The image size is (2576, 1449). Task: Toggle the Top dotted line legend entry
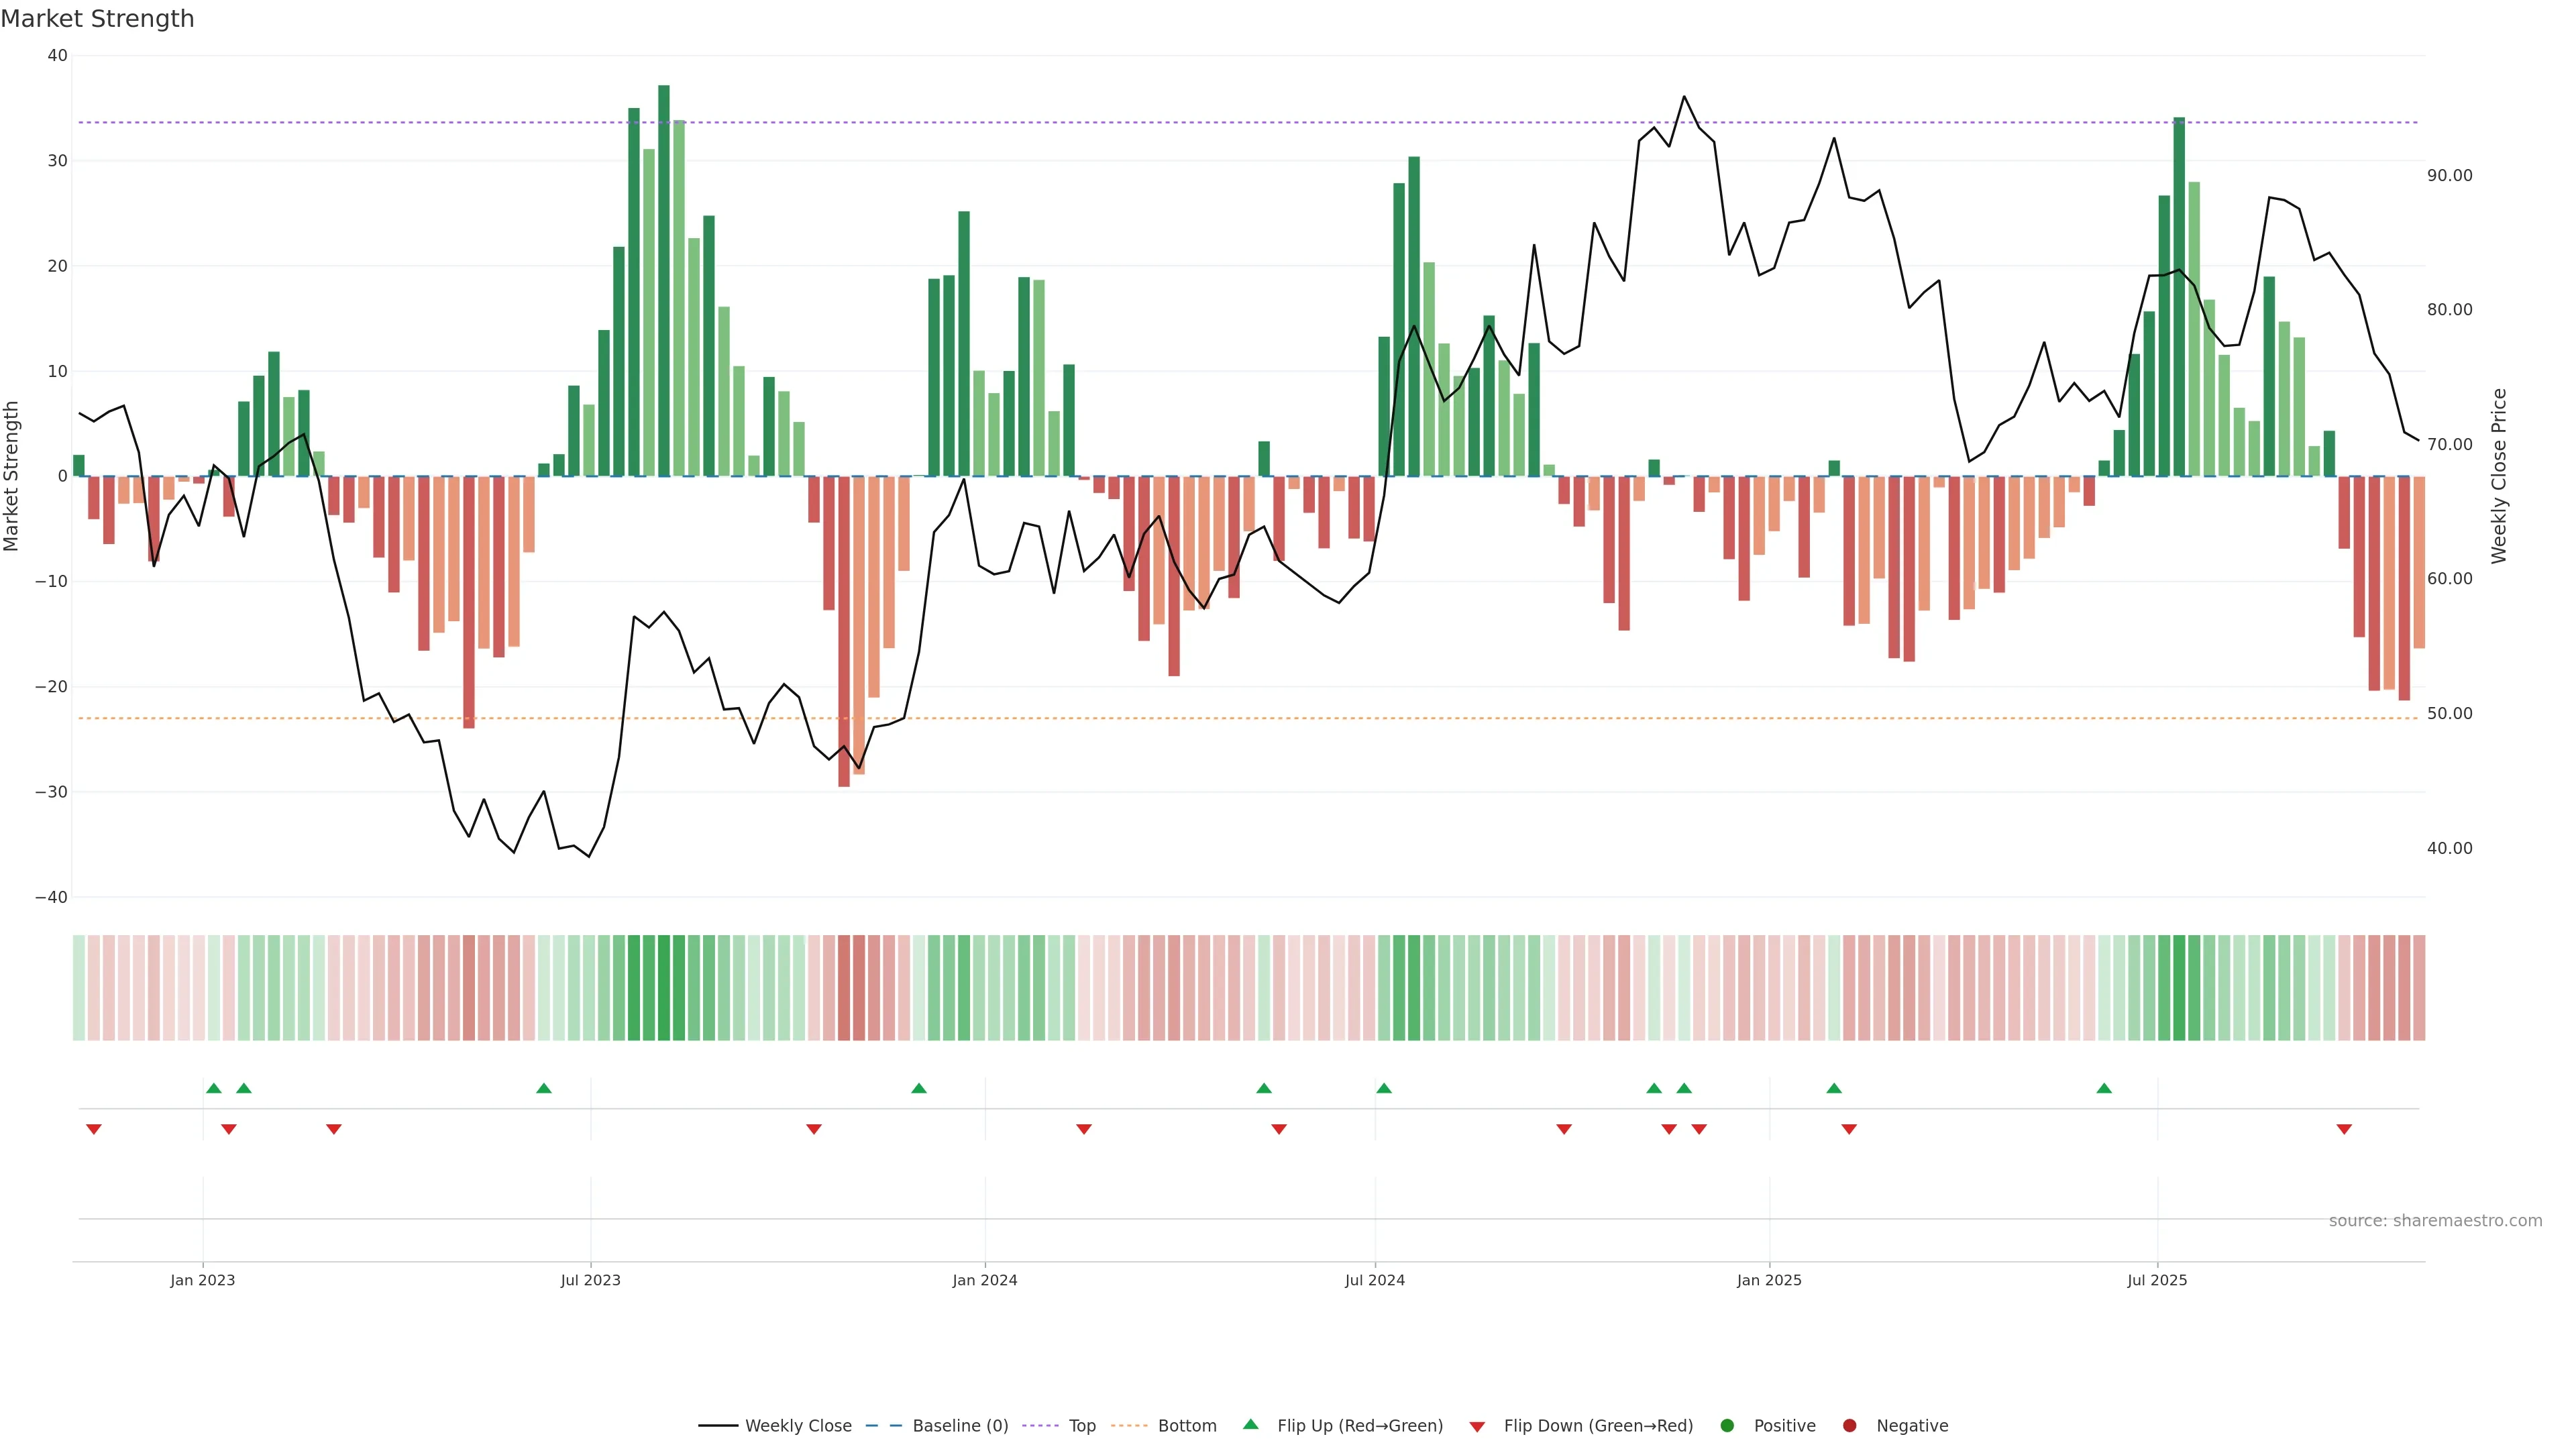click(x=1081, y=1425)
